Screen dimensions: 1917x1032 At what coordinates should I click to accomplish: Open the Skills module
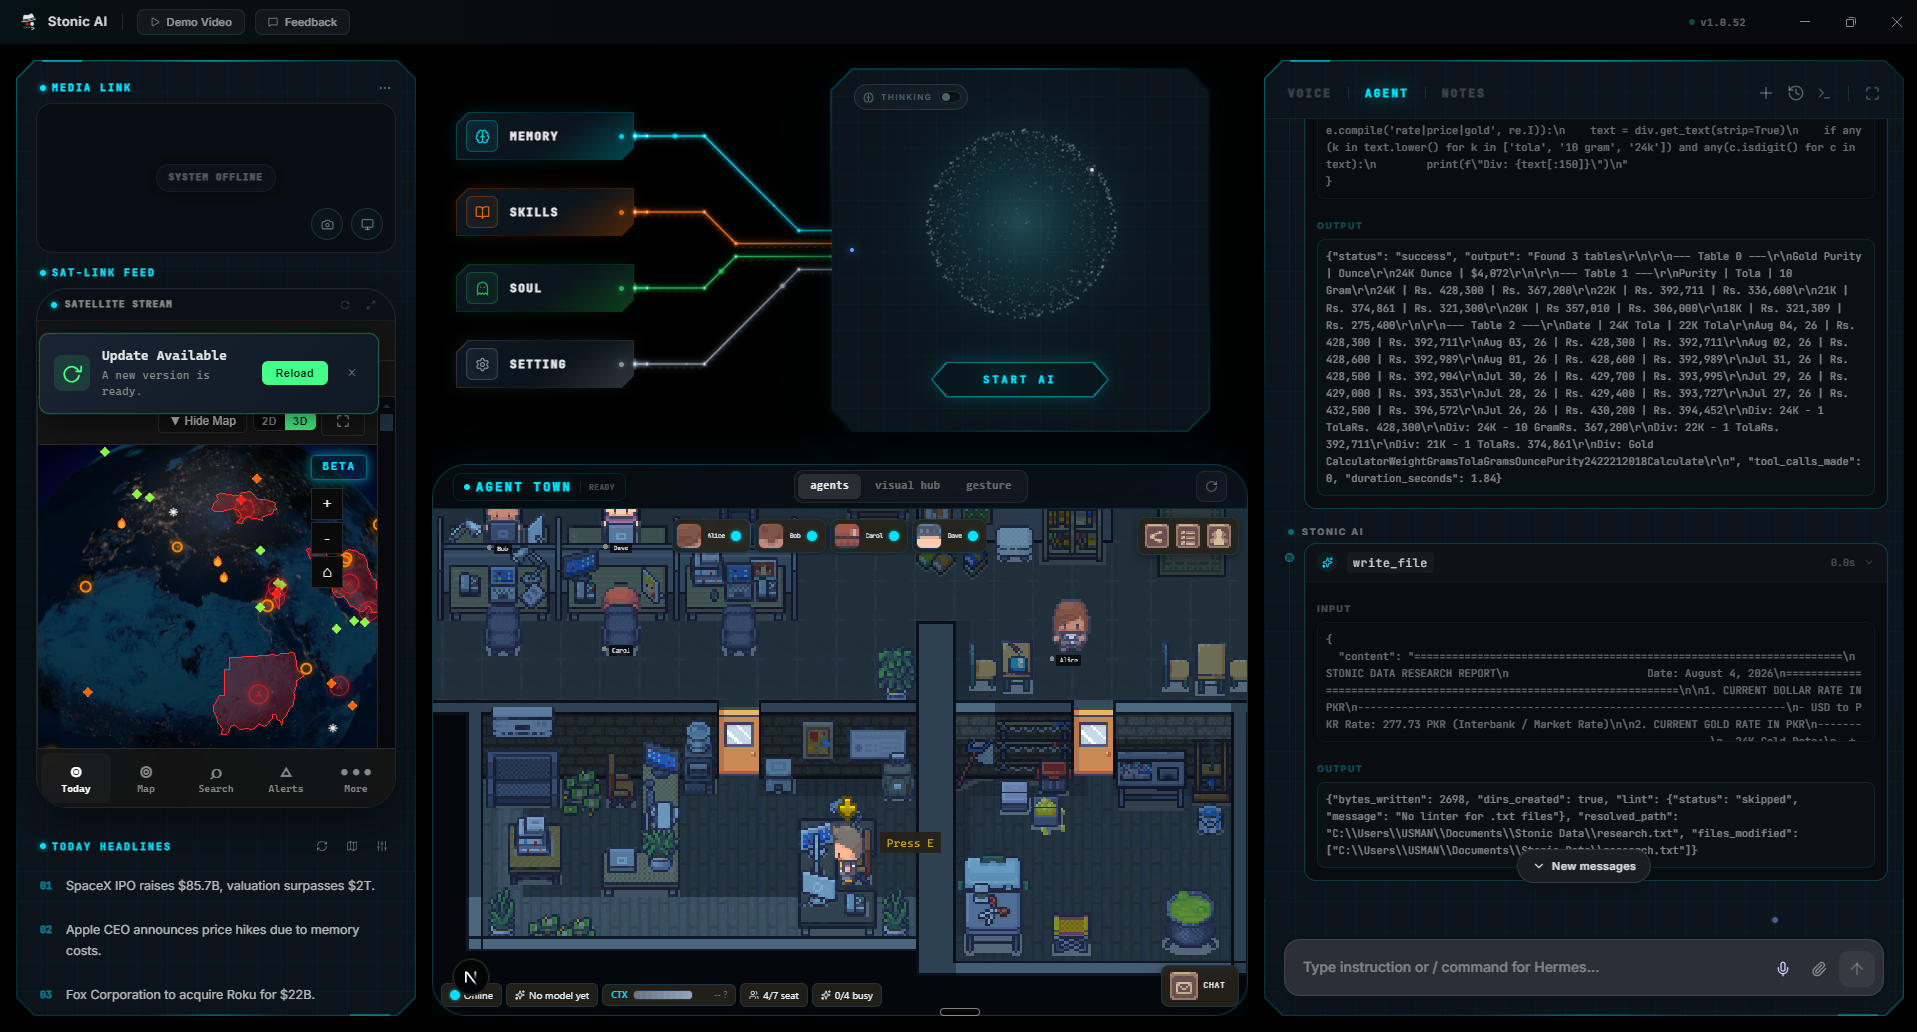(x=545, y=212)
